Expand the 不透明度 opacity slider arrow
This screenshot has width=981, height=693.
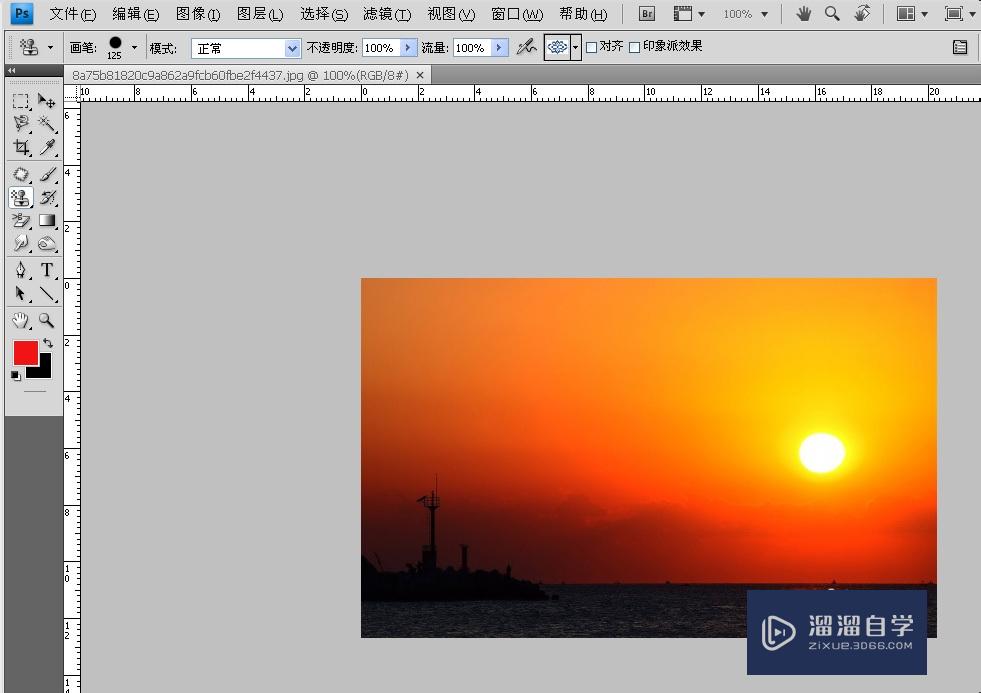(408, 48)
